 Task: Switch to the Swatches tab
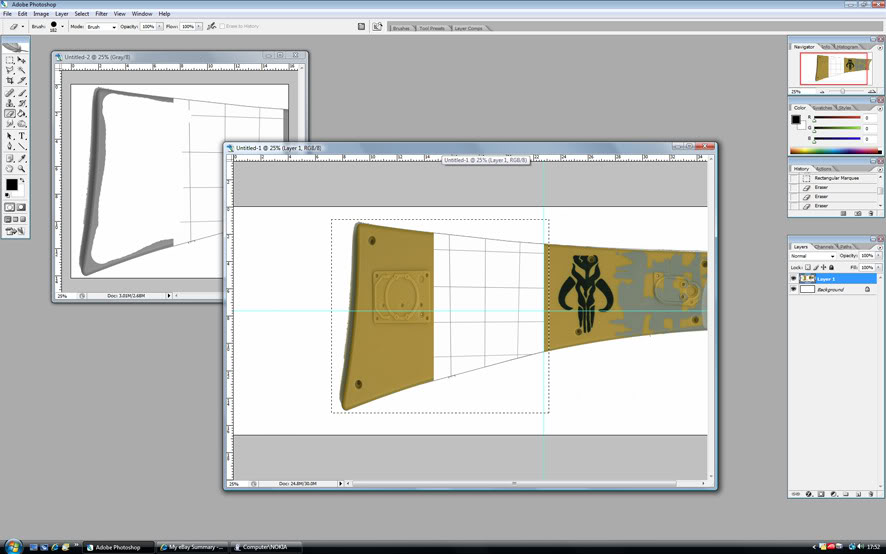(823, 107)
